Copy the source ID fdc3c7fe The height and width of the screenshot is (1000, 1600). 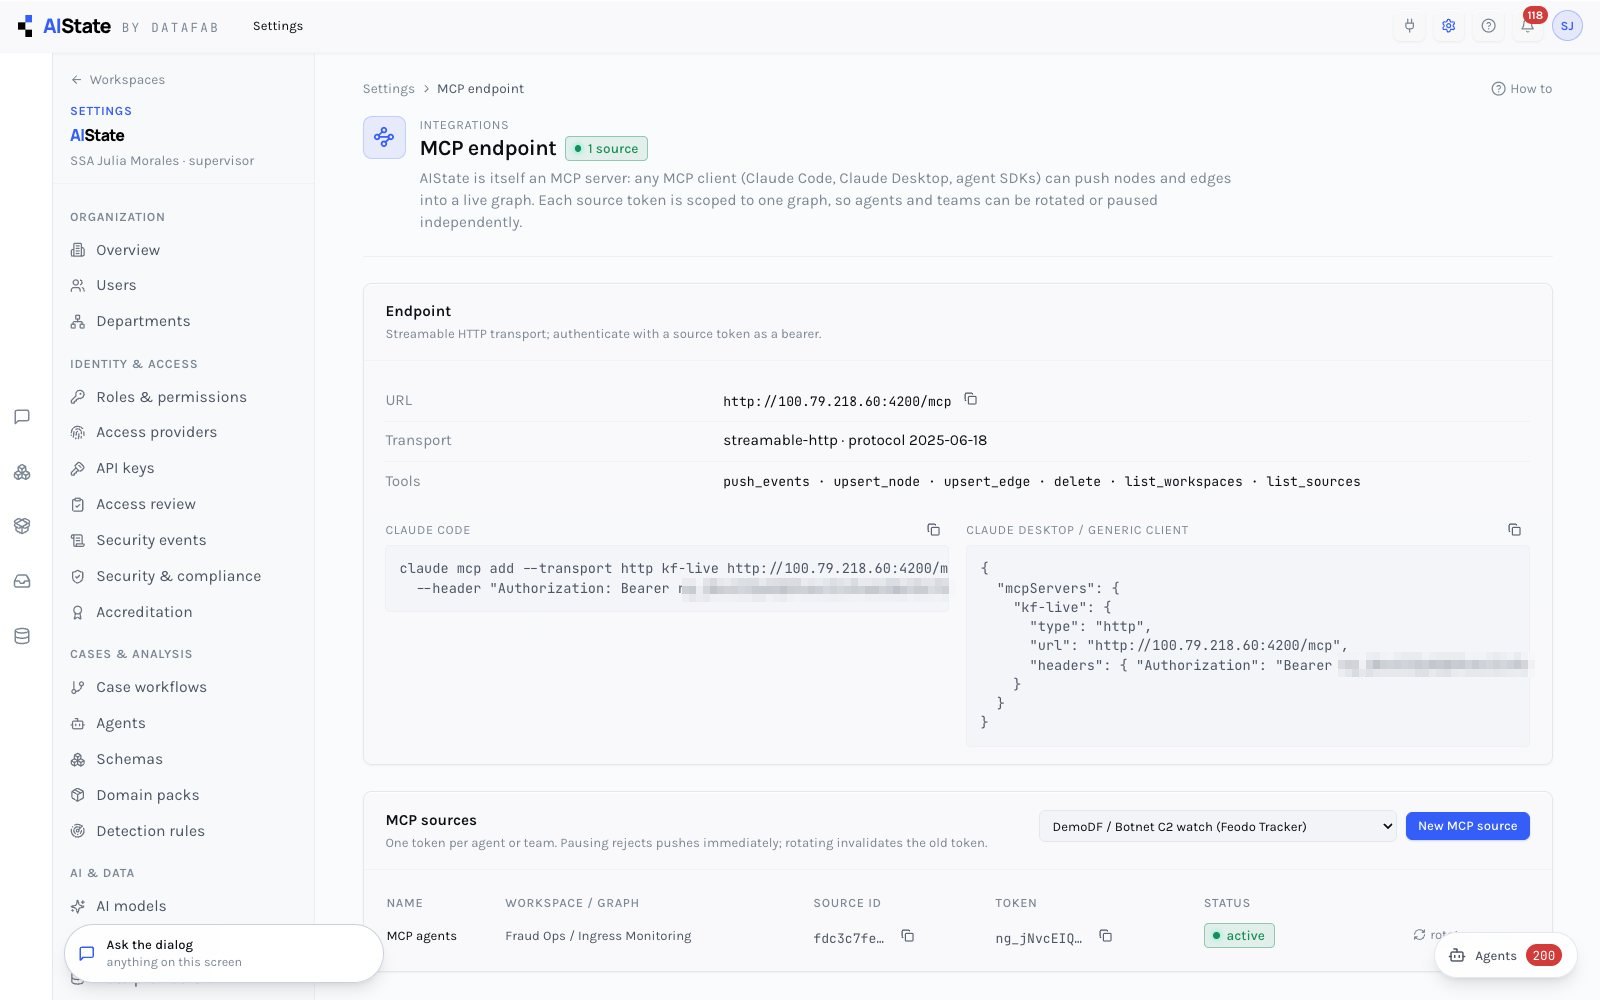pos(907,936)
